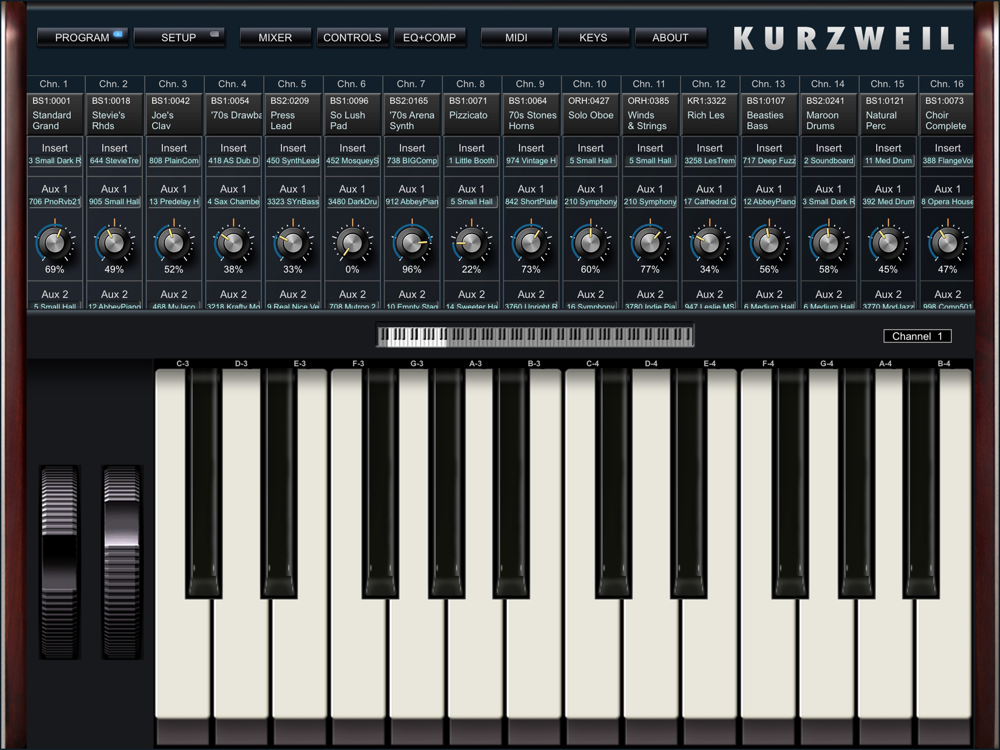Open the Channel 1 selector box

pos(917,336)
